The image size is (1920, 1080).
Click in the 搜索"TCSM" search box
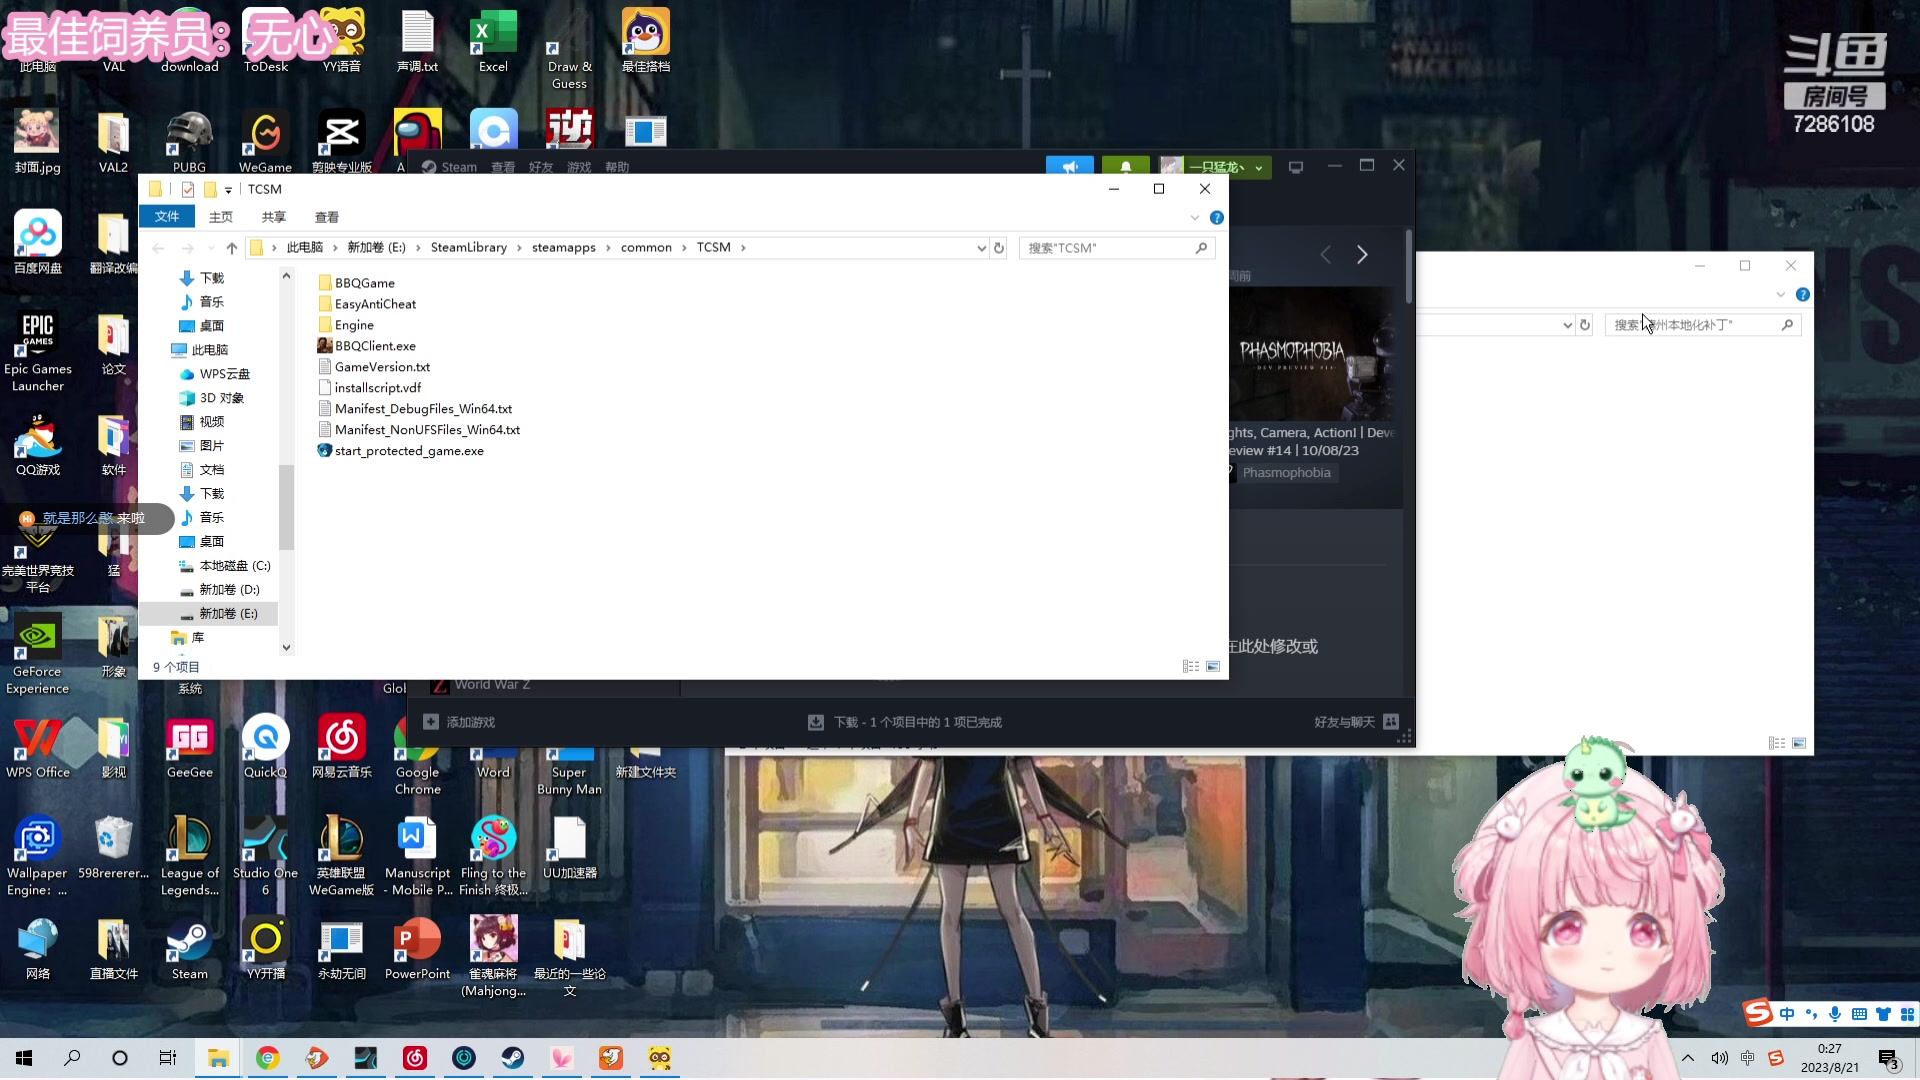(1105, 248)
